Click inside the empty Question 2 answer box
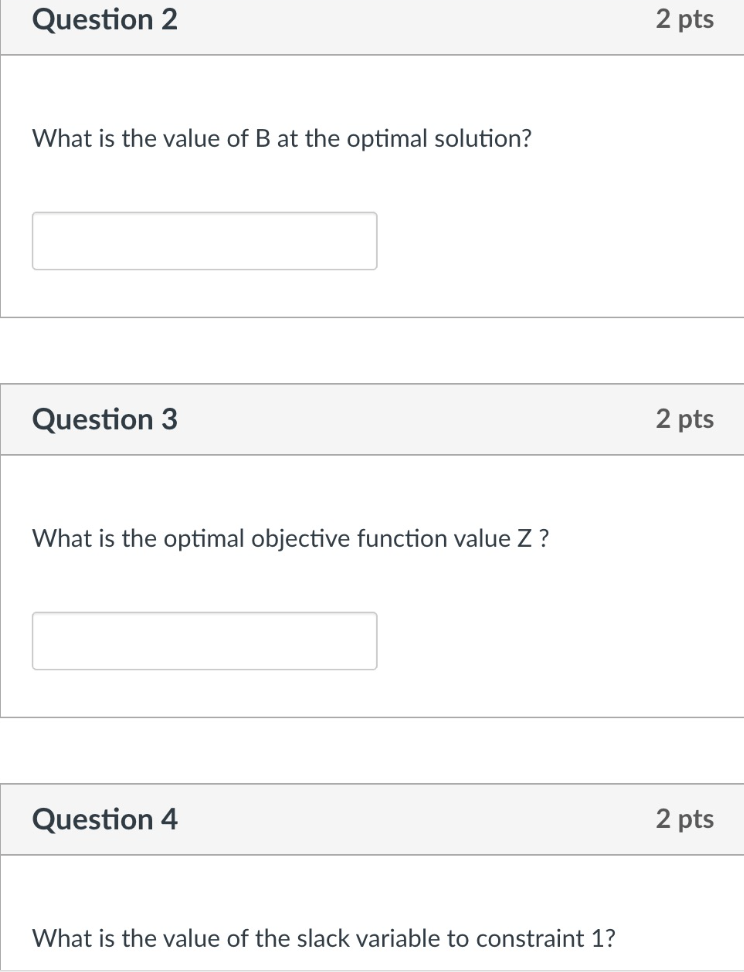Screen dimensions: 744x972 click(205, 240)
